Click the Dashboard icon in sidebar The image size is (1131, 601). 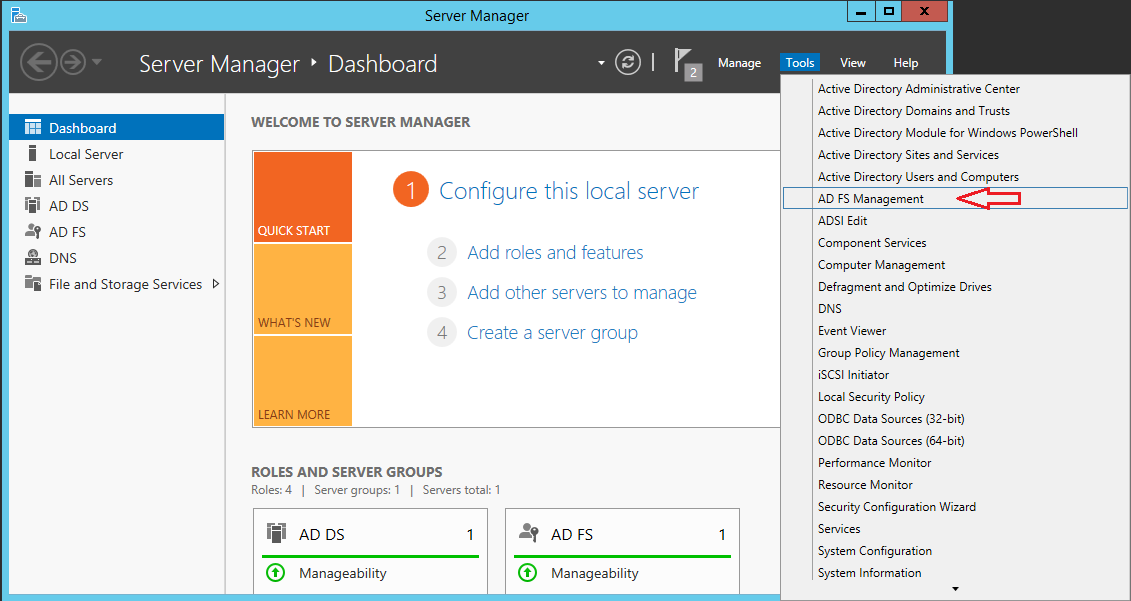coord(33,128)
